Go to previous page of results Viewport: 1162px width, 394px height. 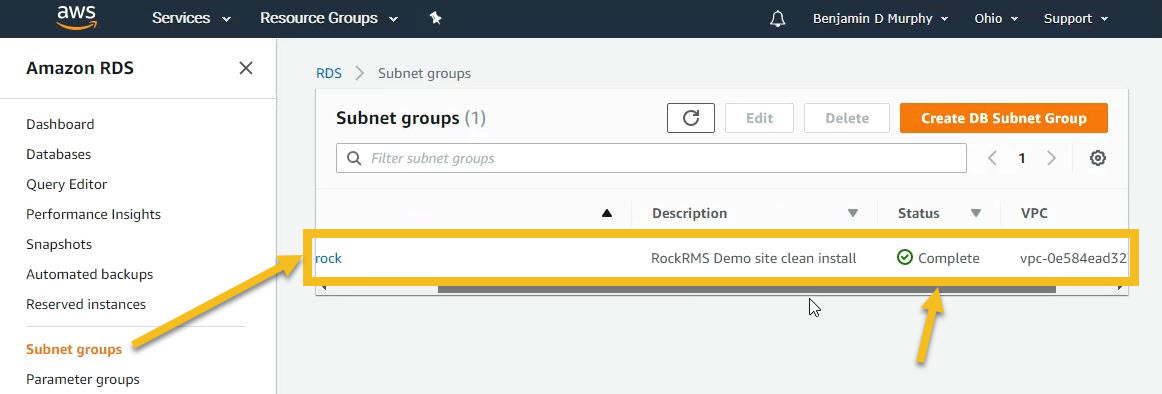tap(993, 158)
